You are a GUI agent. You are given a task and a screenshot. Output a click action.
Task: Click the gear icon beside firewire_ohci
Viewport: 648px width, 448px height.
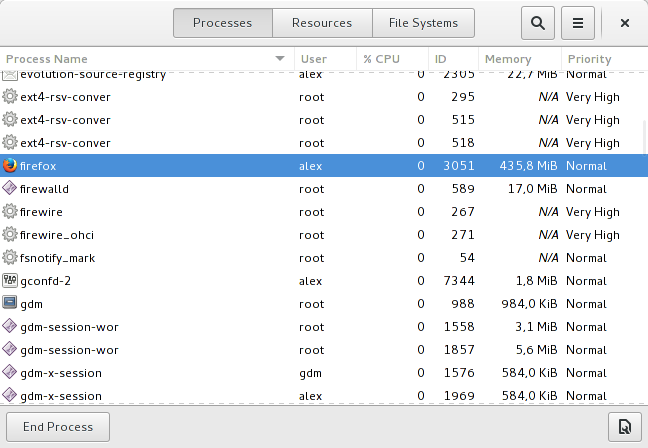pos(10,235)
